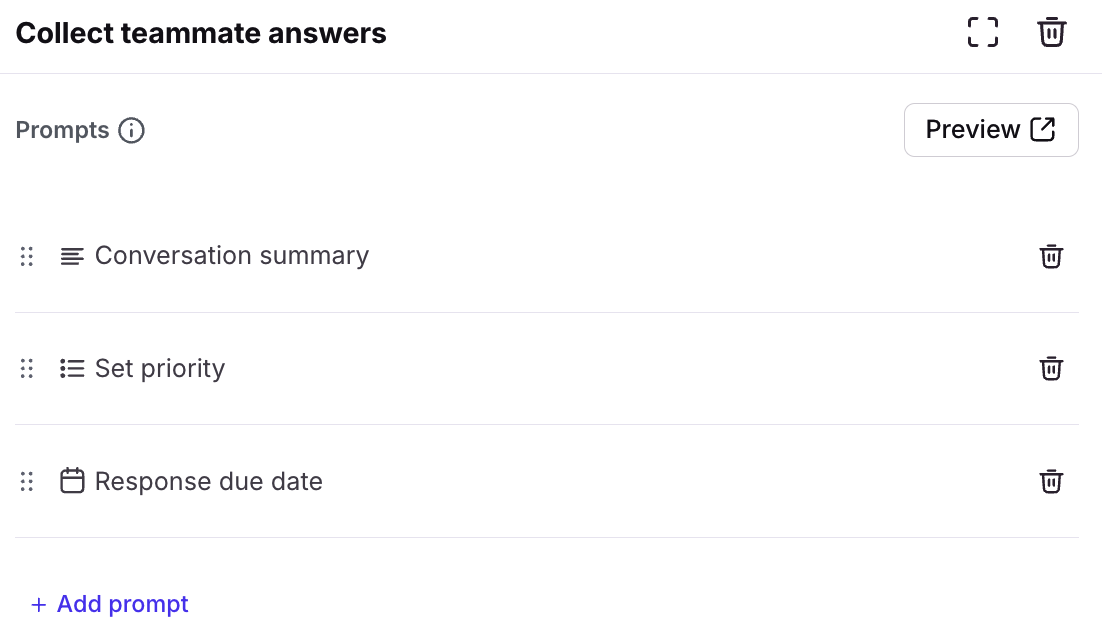Delete the Collect teammate answers block
This screenshot has width=1102, height=642.
[1051, 32]
